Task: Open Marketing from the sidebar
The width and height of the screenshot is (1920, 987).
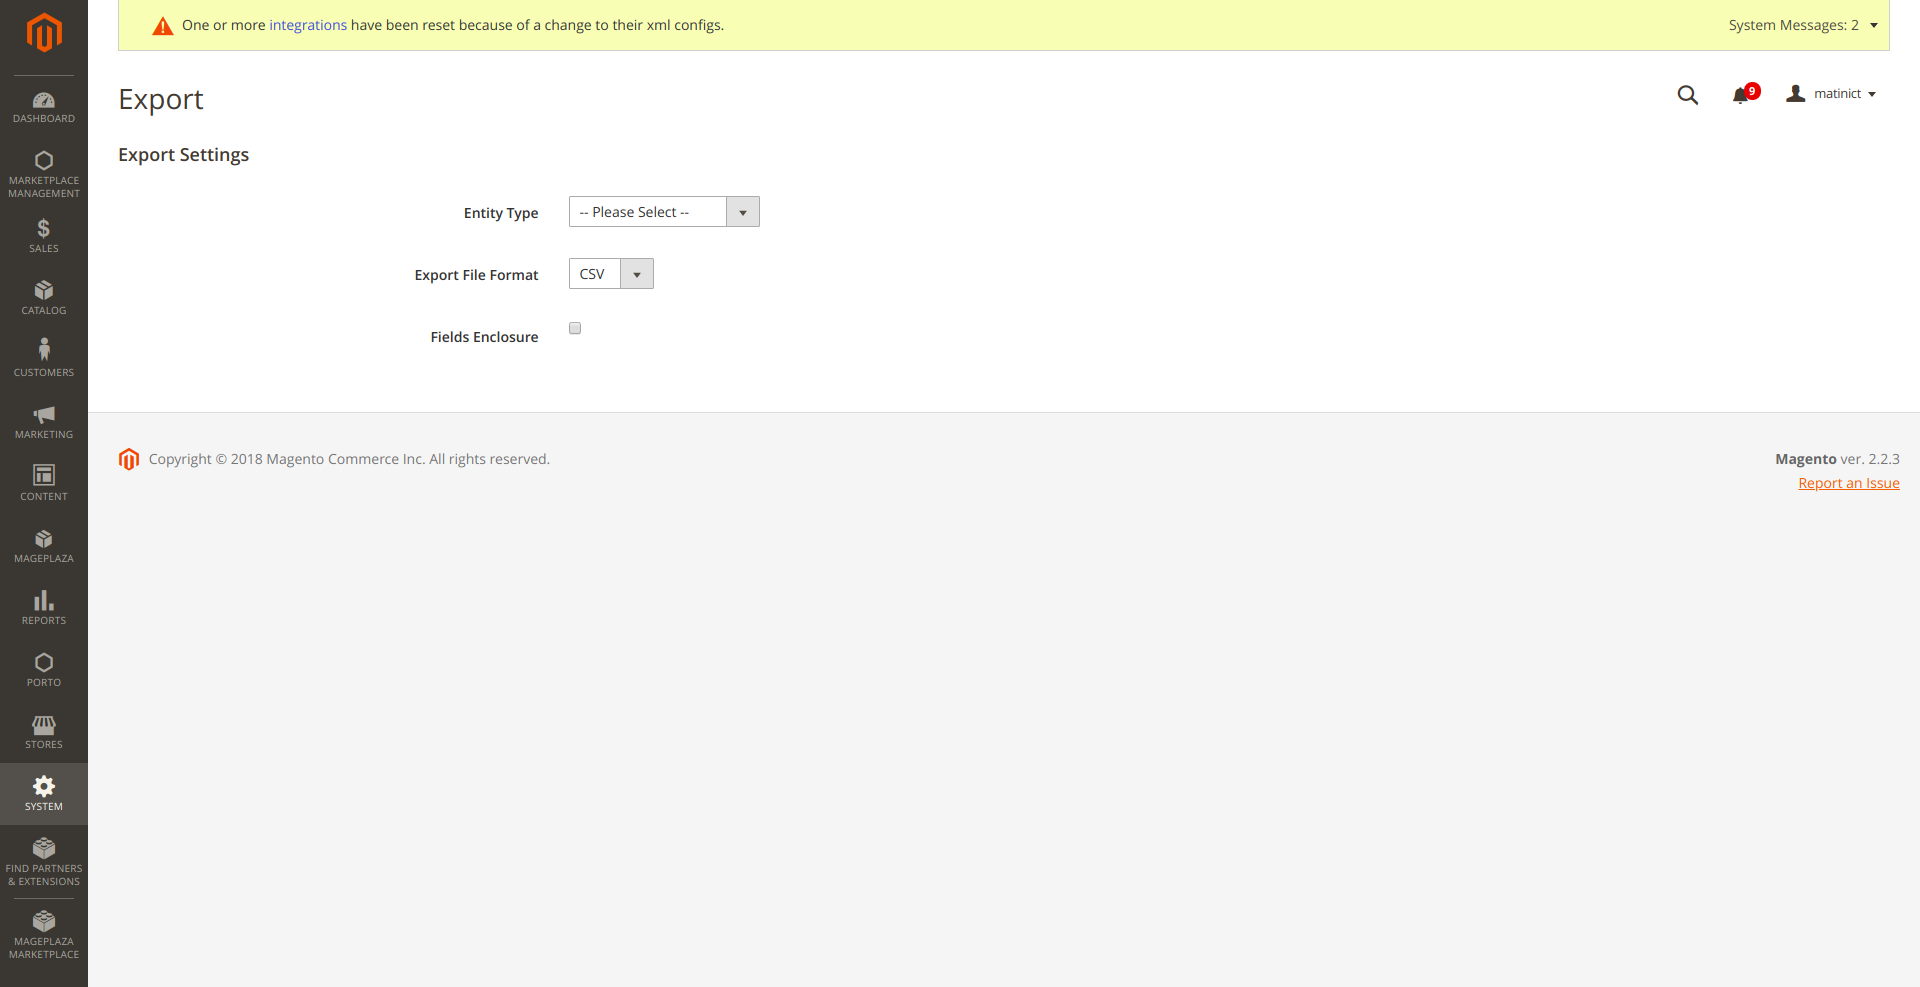Action: click(x=43, y=420)
